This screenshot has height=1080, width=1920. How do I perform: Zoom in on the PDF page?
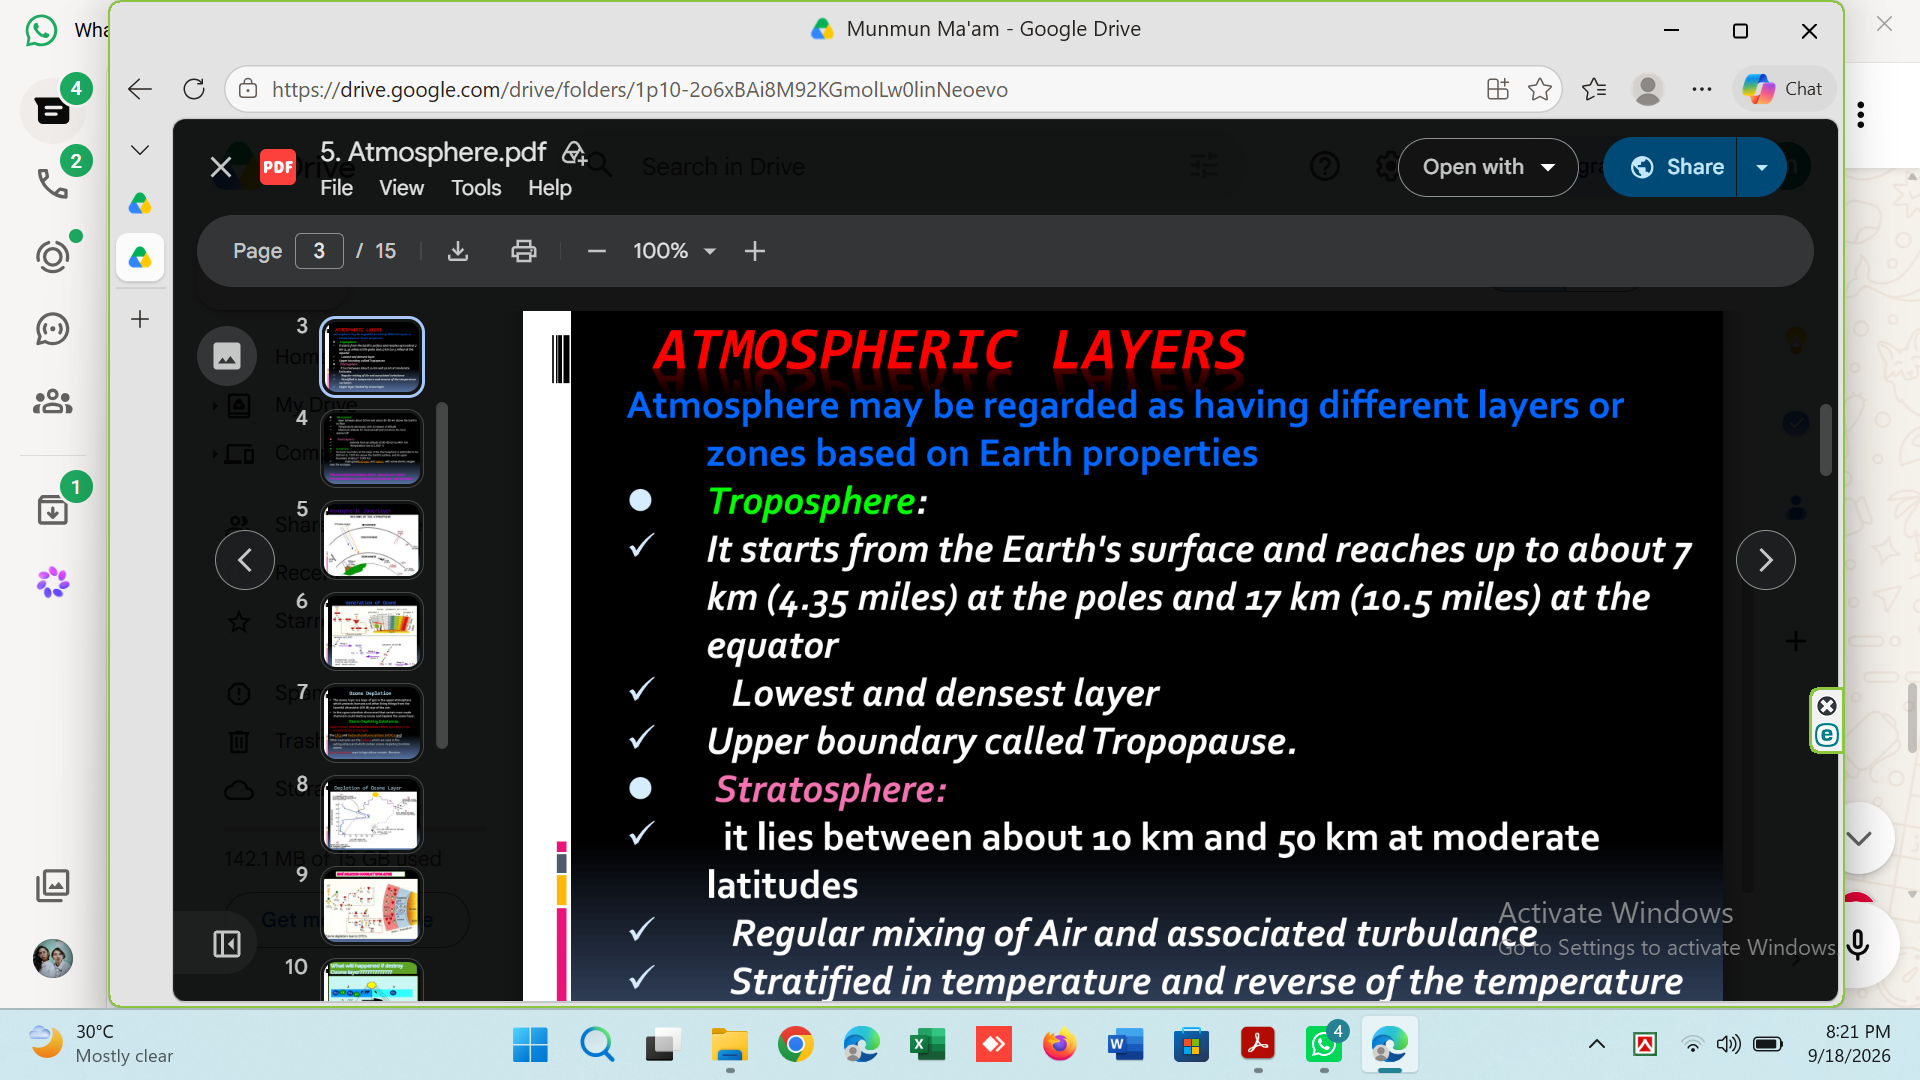click(x=755, y=251)
